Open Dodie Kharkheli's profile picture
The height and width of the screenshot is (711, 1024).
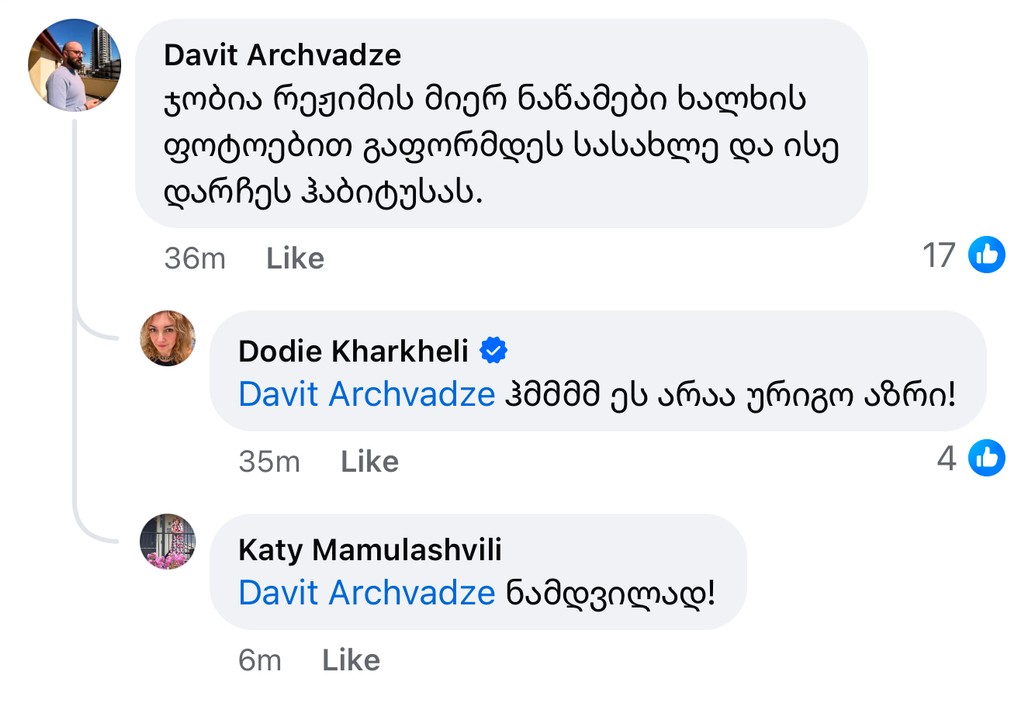(x=168, y=338)
